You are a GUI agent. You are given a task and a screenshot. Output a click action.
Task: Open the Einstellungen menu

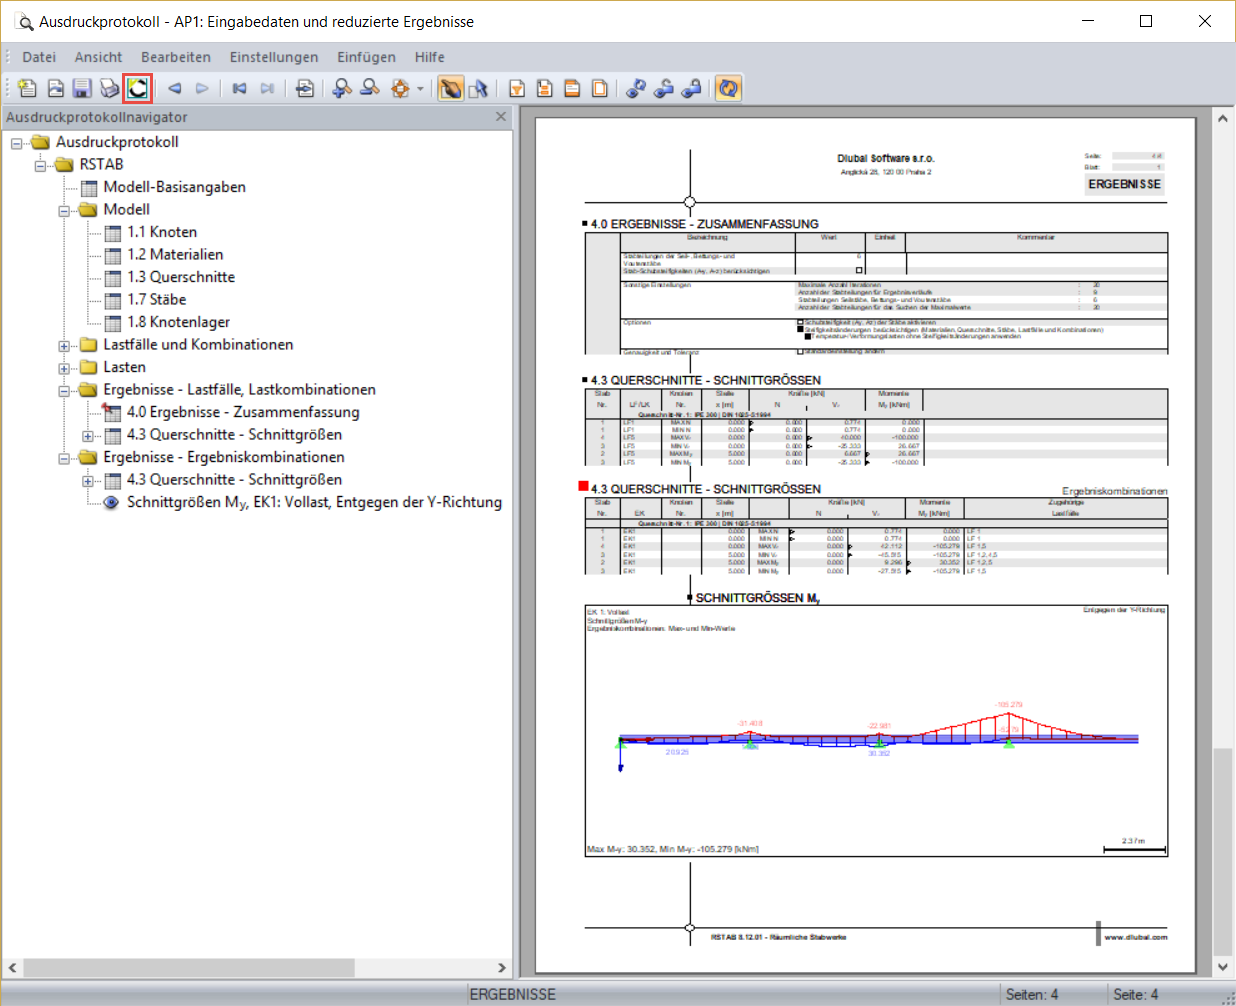(x=273, y=57)
